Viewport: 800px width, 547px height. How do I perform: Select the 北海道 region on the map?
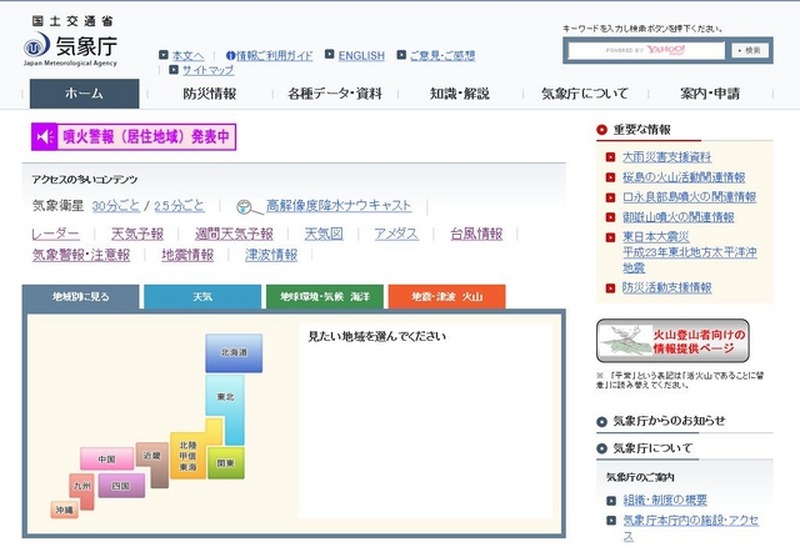tap(233, 353)
